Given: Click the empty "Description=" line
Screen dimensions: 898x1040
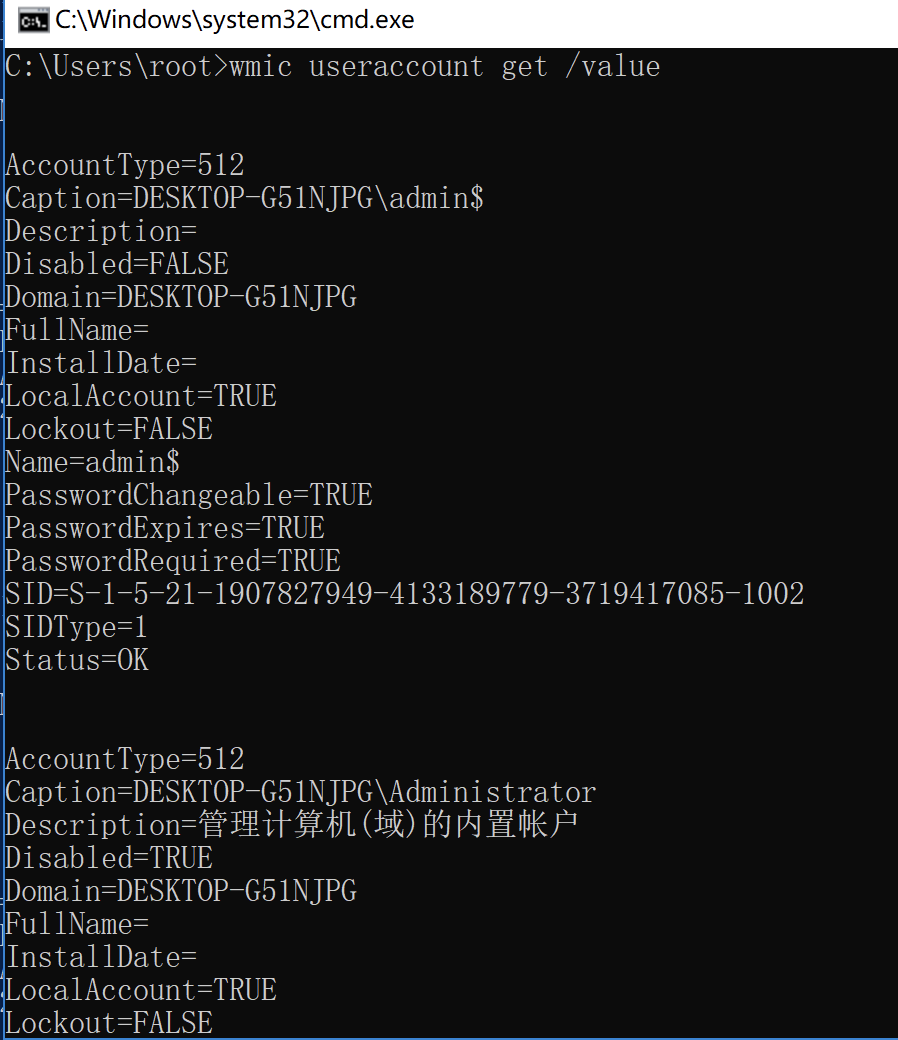Looking at the screenshot, I should tap(100, 231).
